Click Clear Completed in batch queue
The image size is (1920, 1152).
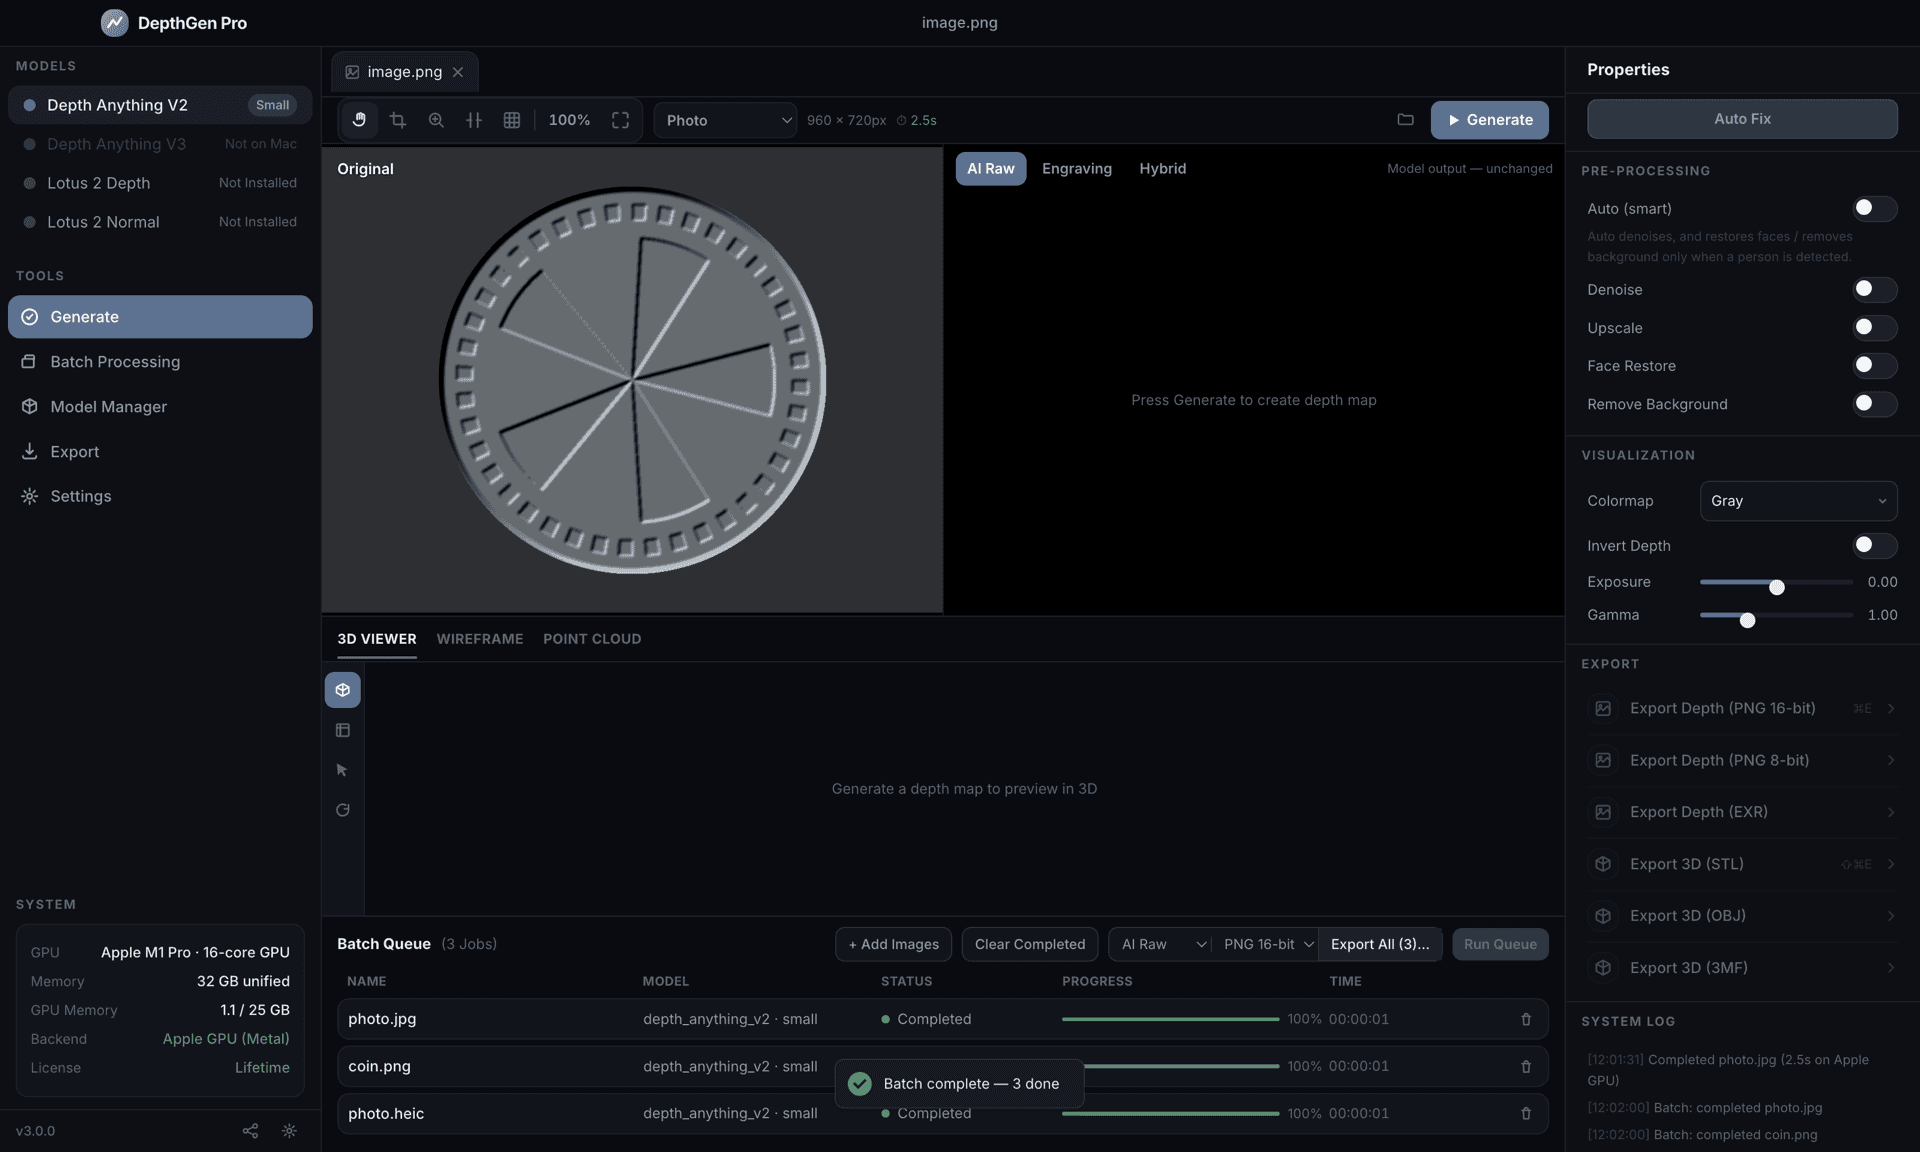(1029, 944)
